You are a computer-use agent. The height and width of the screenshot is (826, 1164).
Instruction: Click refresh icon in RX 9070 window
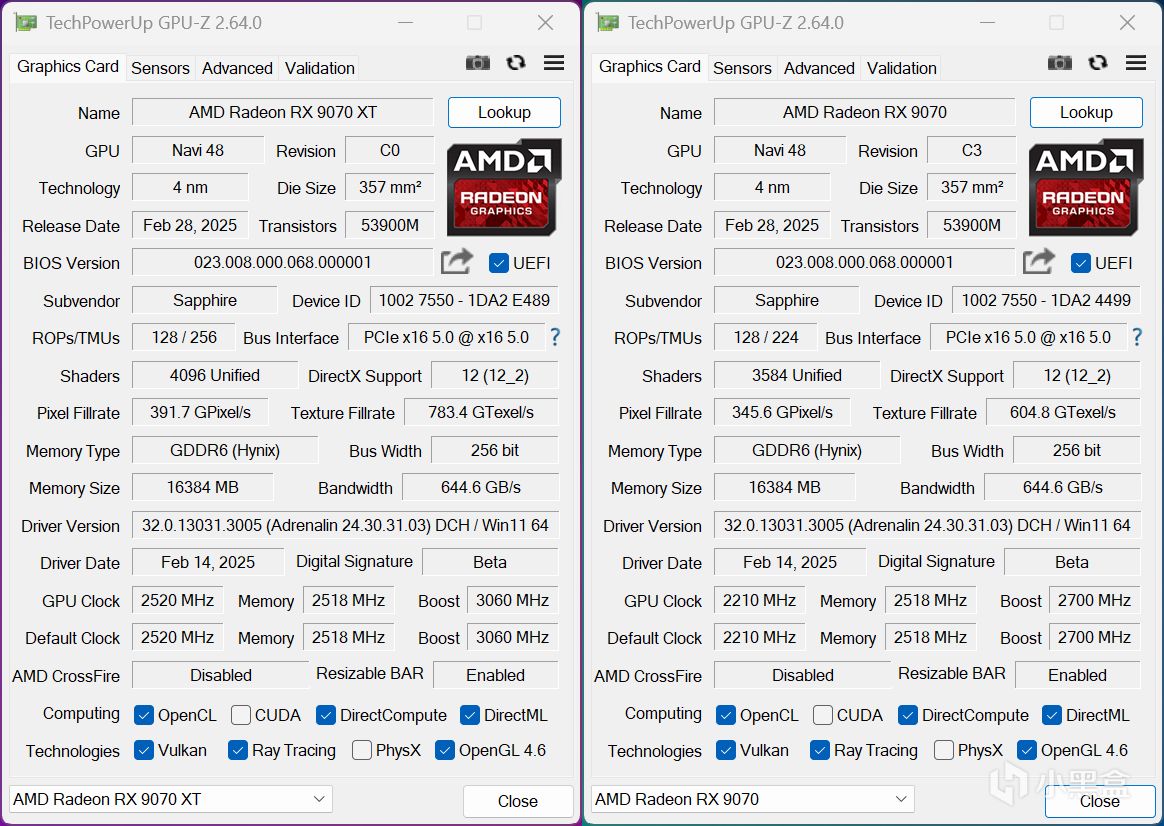click(1098, 63)
